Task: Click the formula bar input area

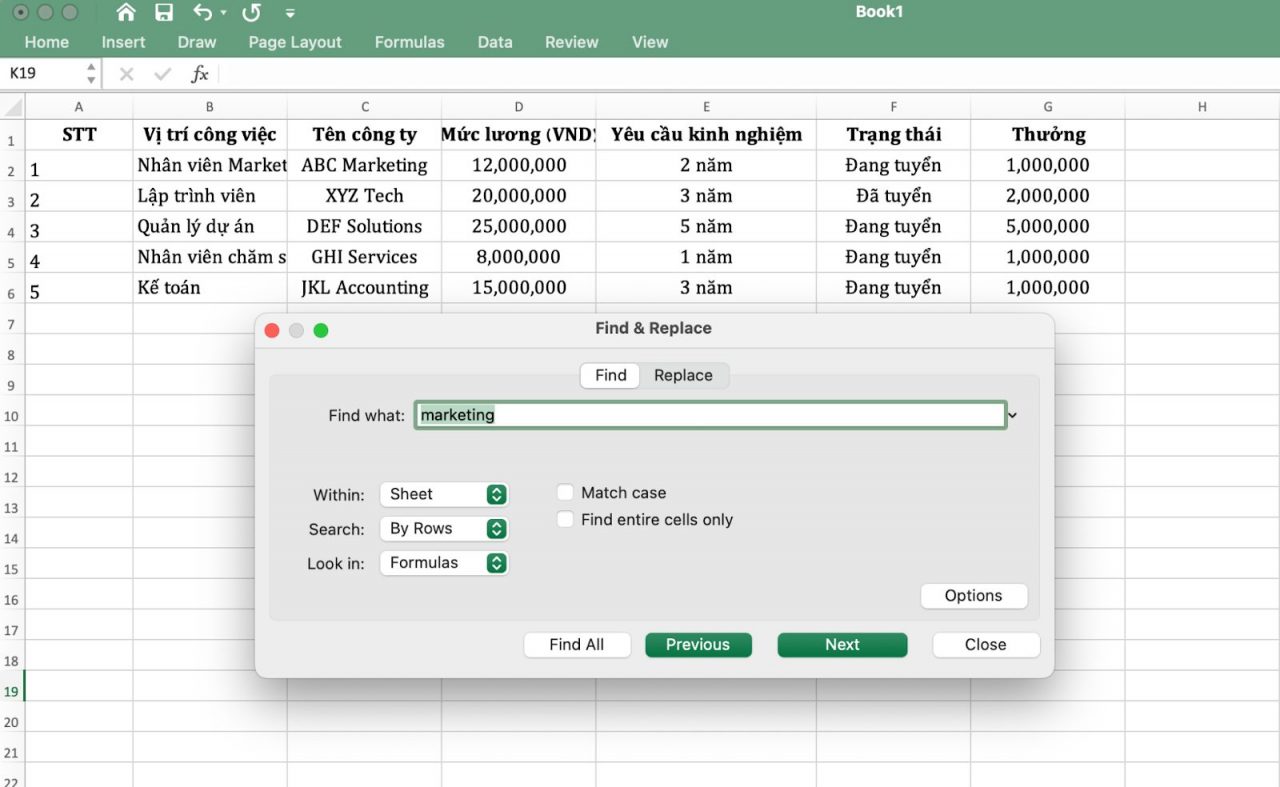Action: click(748, 74)
